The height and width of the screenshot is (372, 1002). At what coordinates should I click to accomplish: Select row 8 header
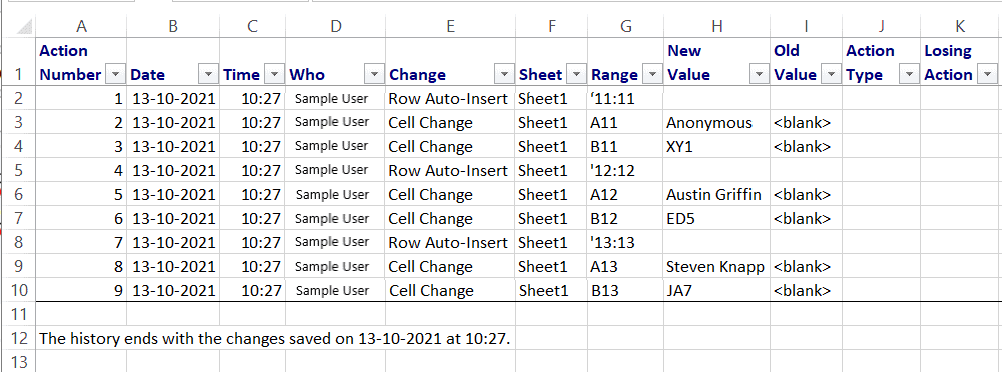(19, 242)
